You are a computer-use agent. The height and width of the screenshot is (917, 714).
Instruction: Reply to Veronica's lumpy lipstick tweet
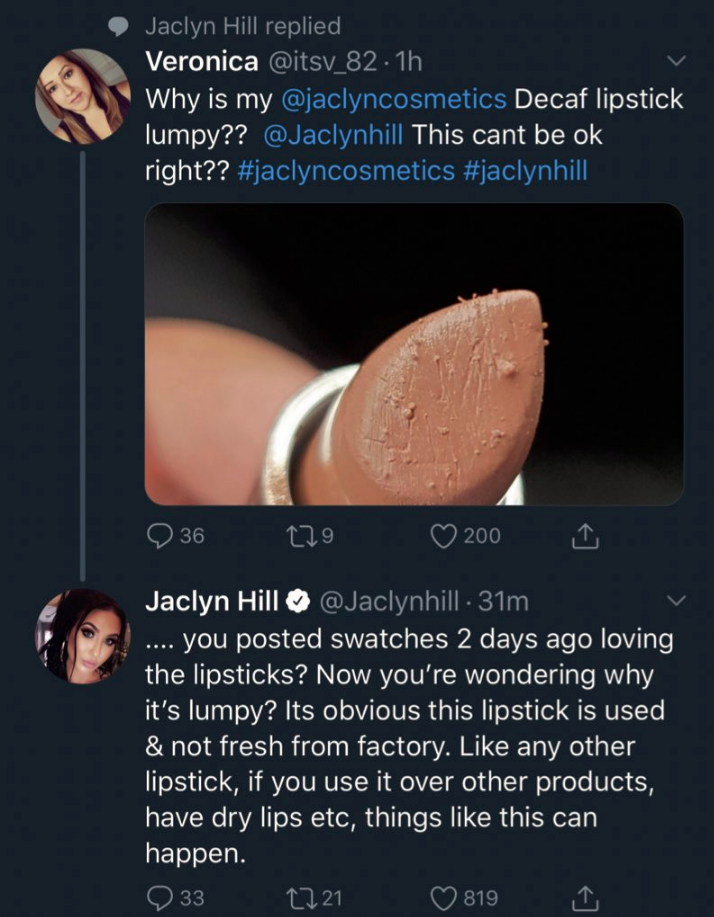(162, 536)
